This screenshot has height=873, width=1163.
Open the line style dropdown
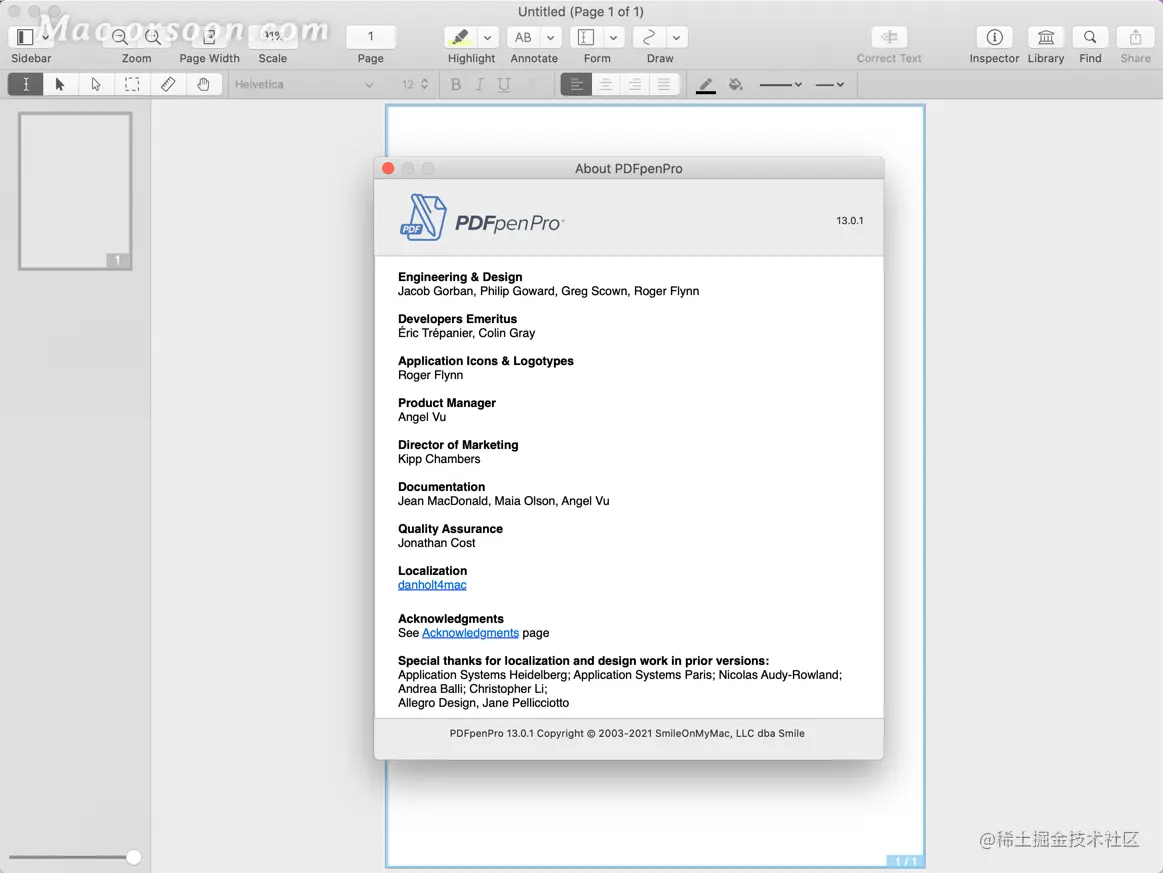coord(829,85)
